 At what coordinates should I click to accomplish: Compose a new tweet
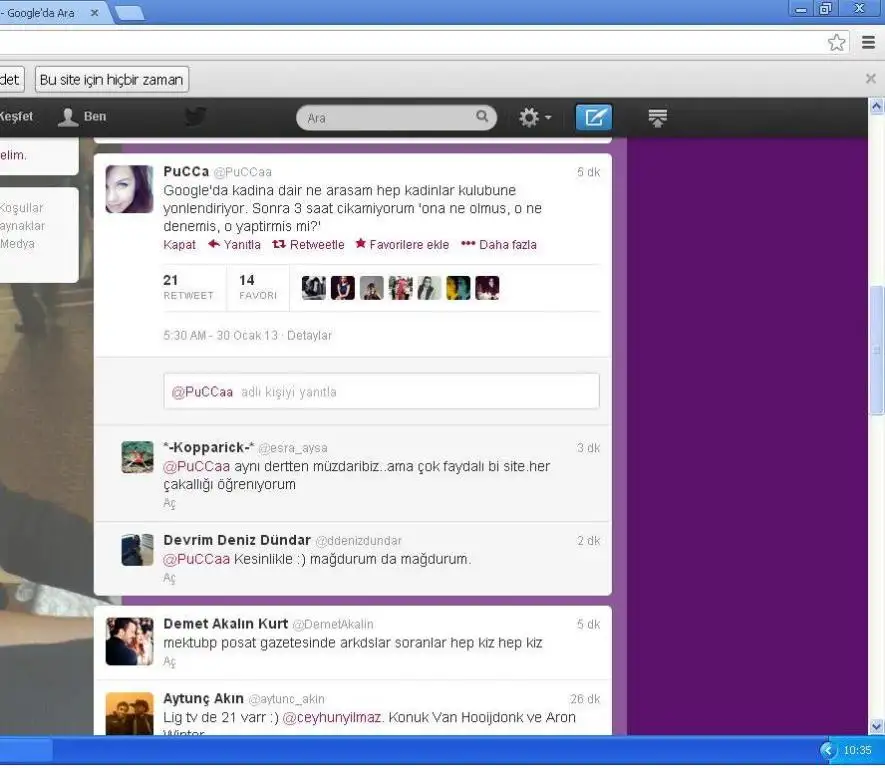point(593,117)
